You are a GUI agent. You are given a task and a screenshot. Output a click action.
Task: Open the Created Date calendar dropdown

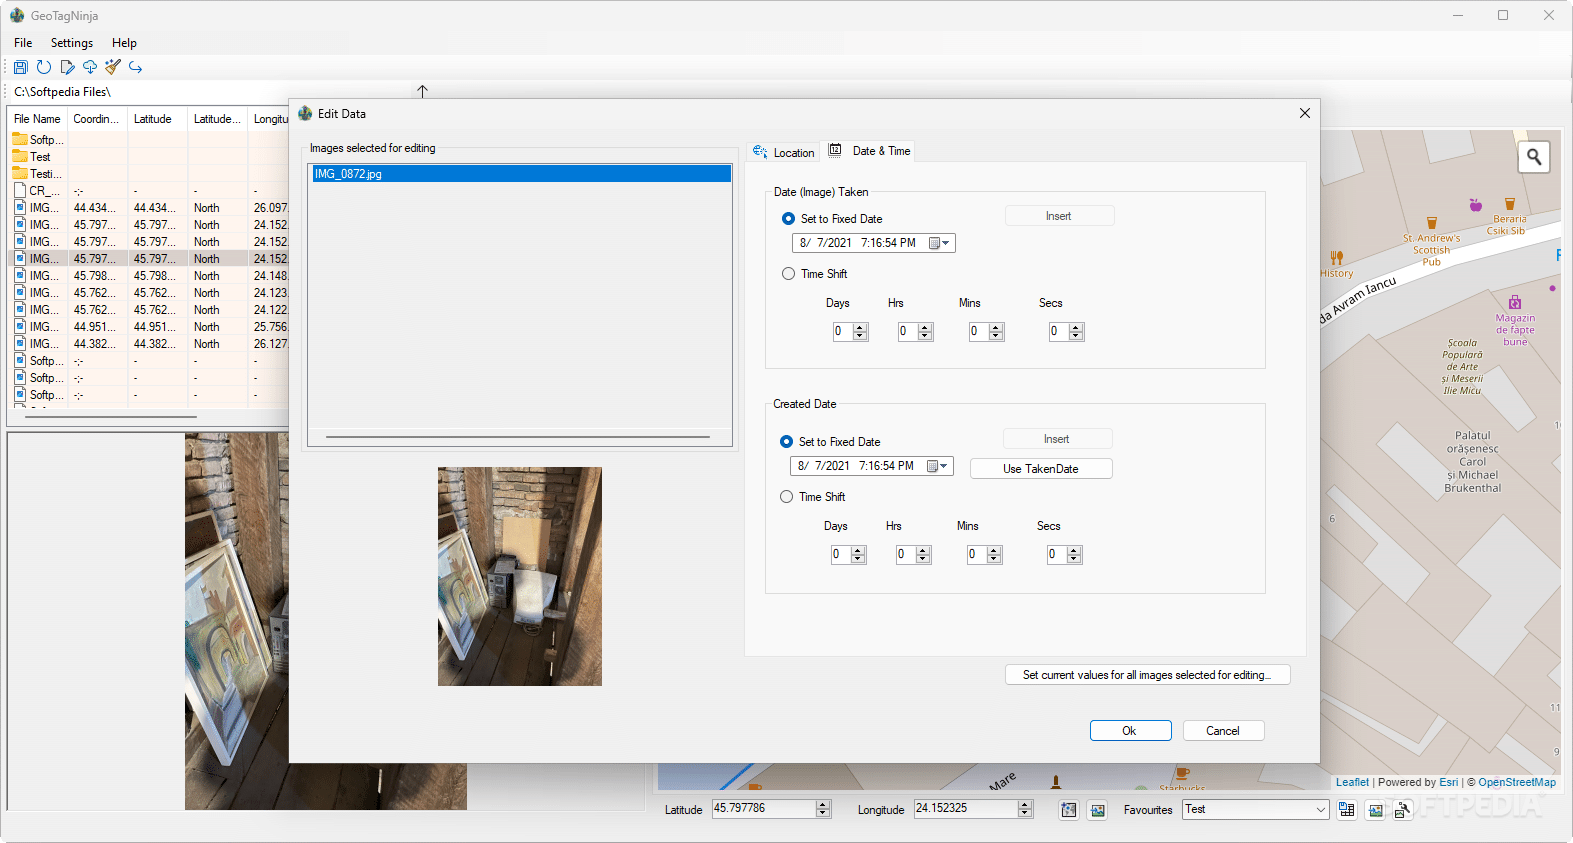point(937,466)
